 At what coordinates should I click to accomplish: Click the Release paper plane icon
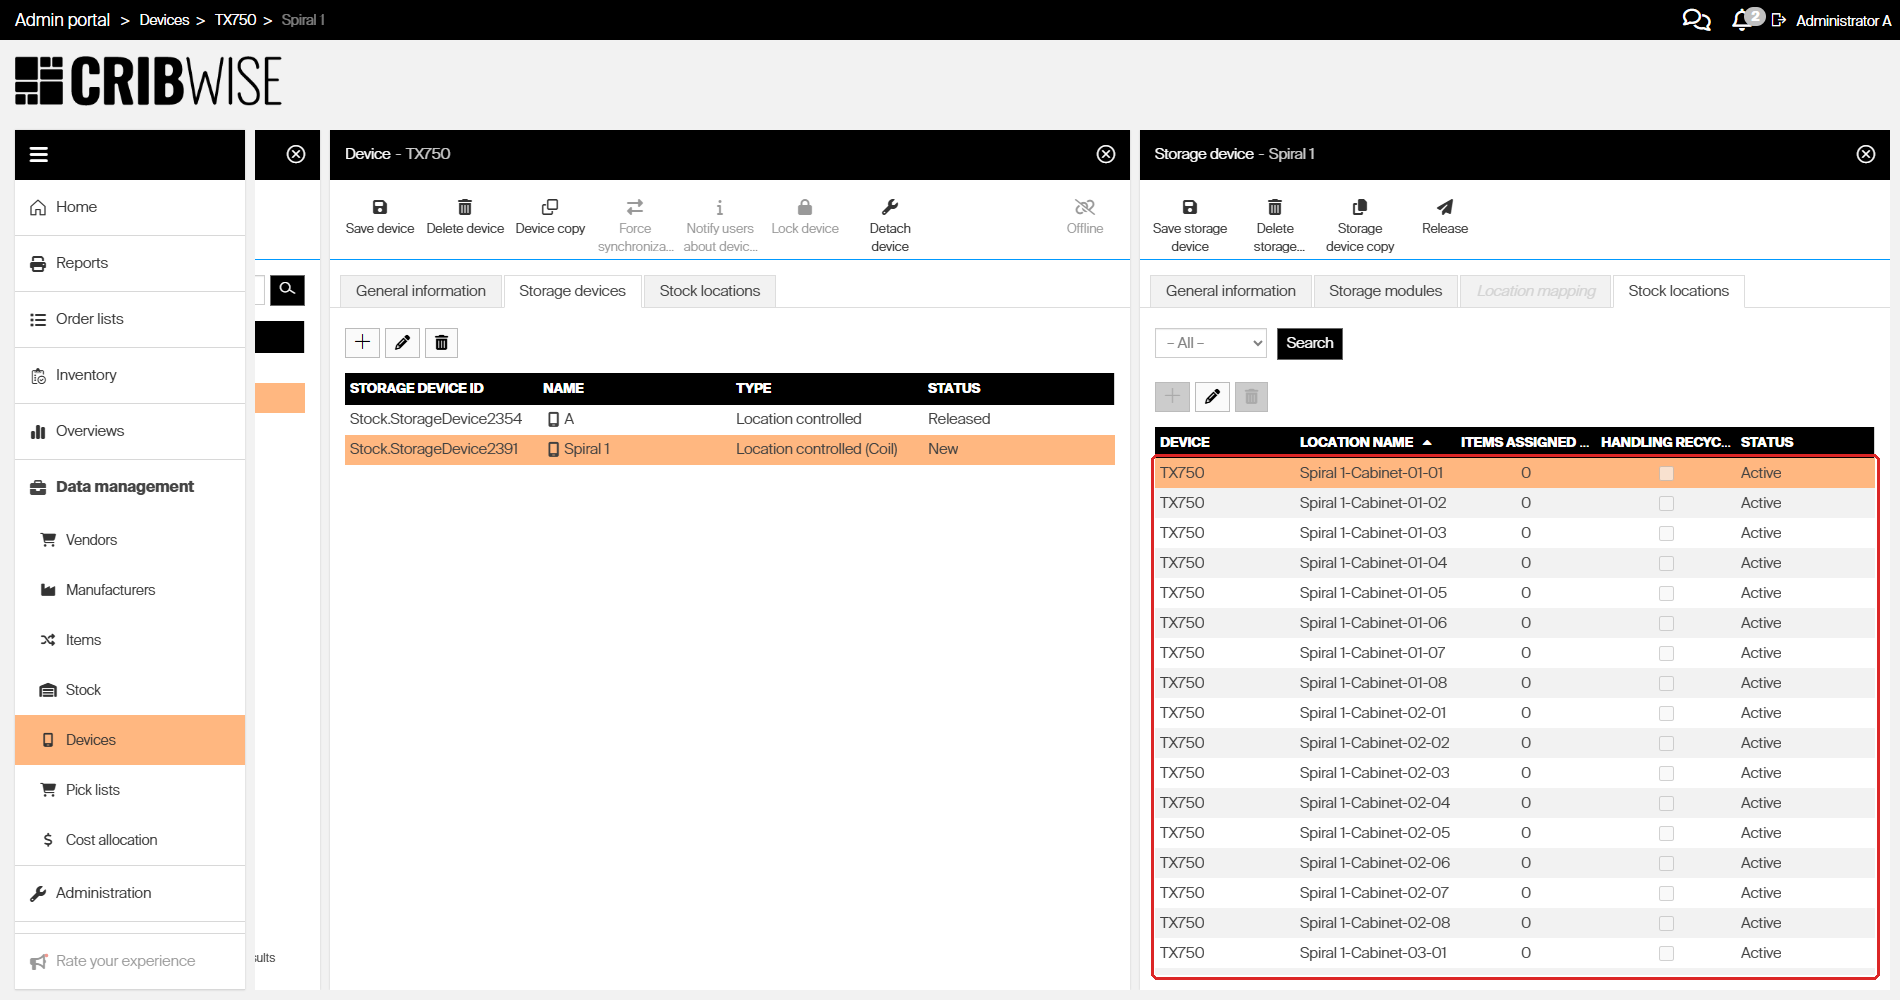point(1445,207)
